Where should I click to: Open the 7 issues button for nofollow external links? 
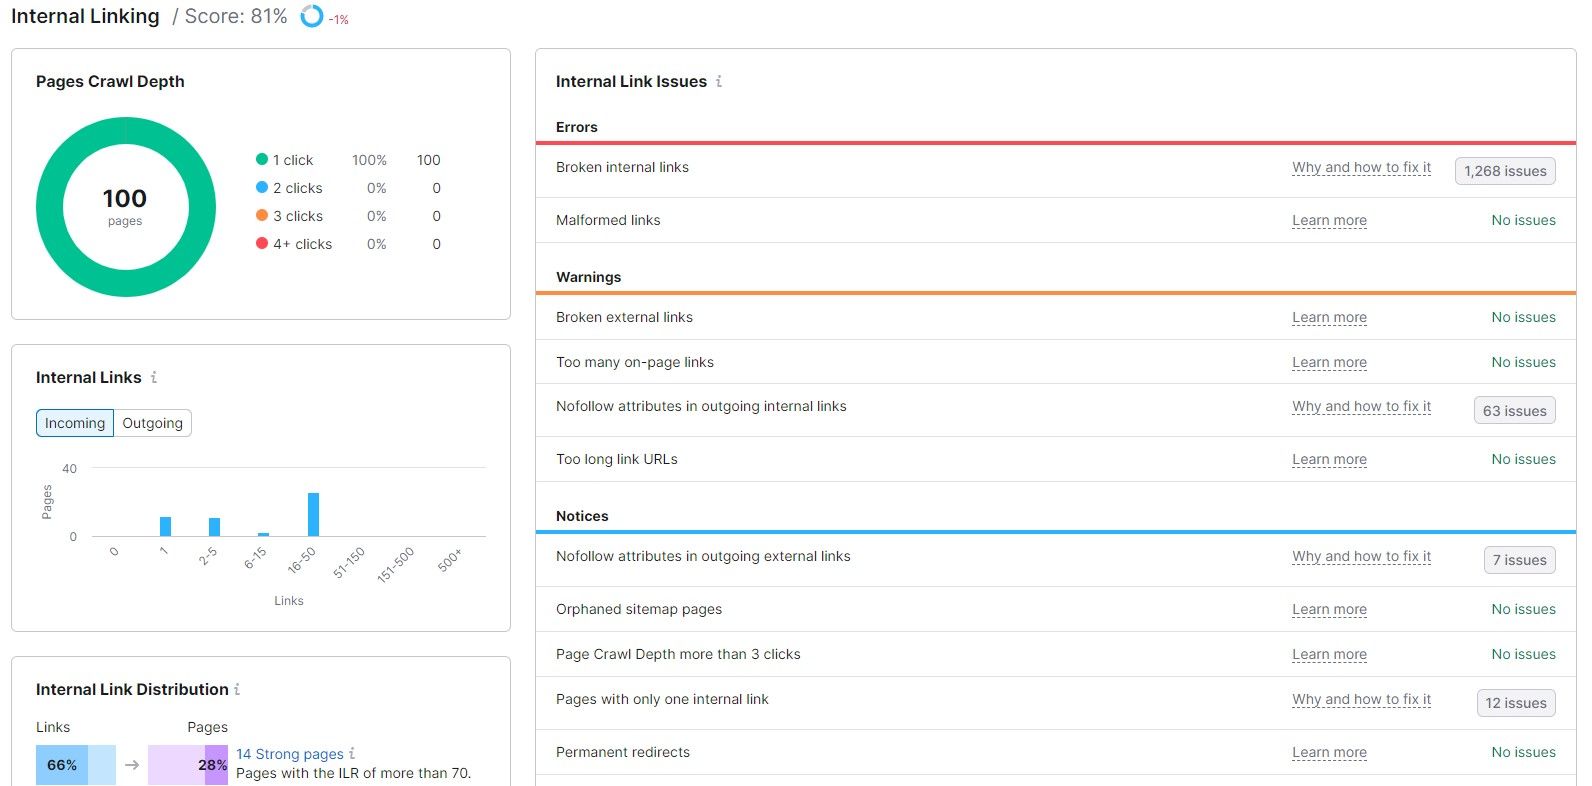coord(1519,560)
